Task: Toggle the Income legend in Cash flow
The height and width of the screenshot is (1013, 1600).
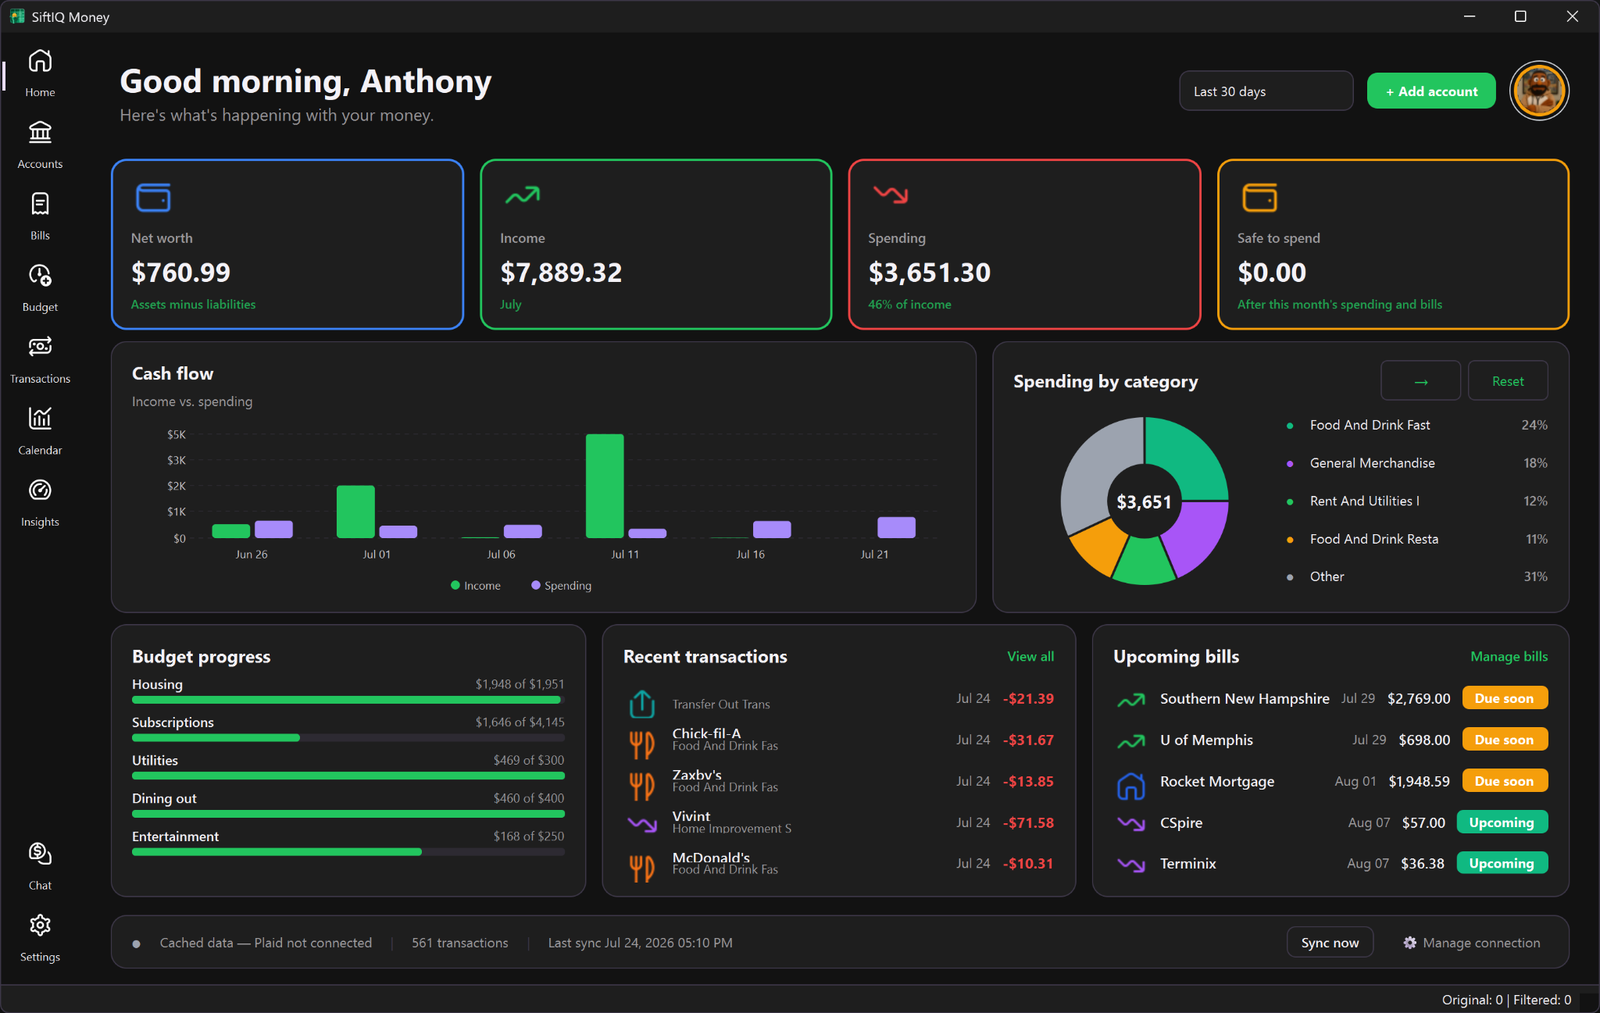Action: click(476, 586)
